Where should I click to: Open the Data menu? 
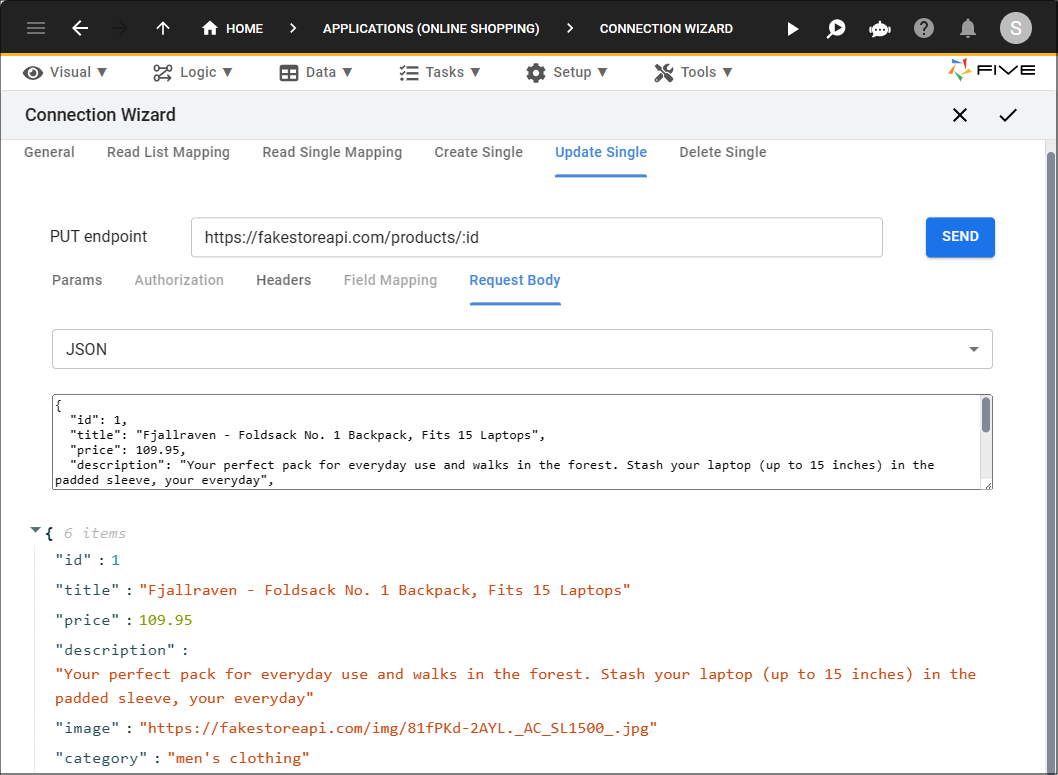pyautogui.click(x=316, y=73)
